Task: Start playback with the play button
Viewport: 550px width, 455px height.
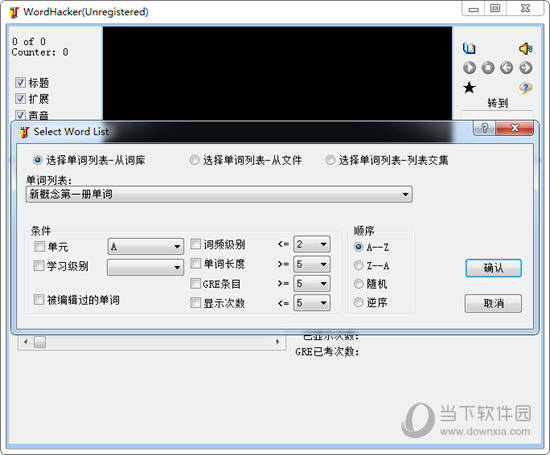Action: pos(469,67)
